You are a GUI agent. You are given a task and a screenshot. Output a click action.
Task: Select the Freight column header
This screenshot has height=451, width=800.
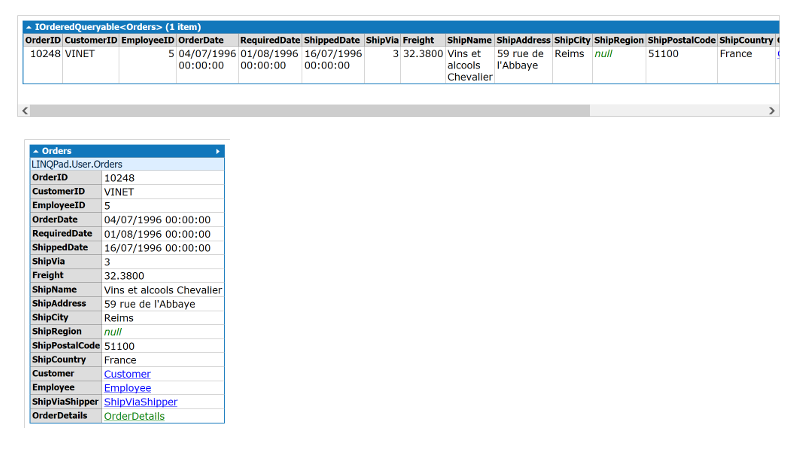pyautogui.click(x=418, y=40)
